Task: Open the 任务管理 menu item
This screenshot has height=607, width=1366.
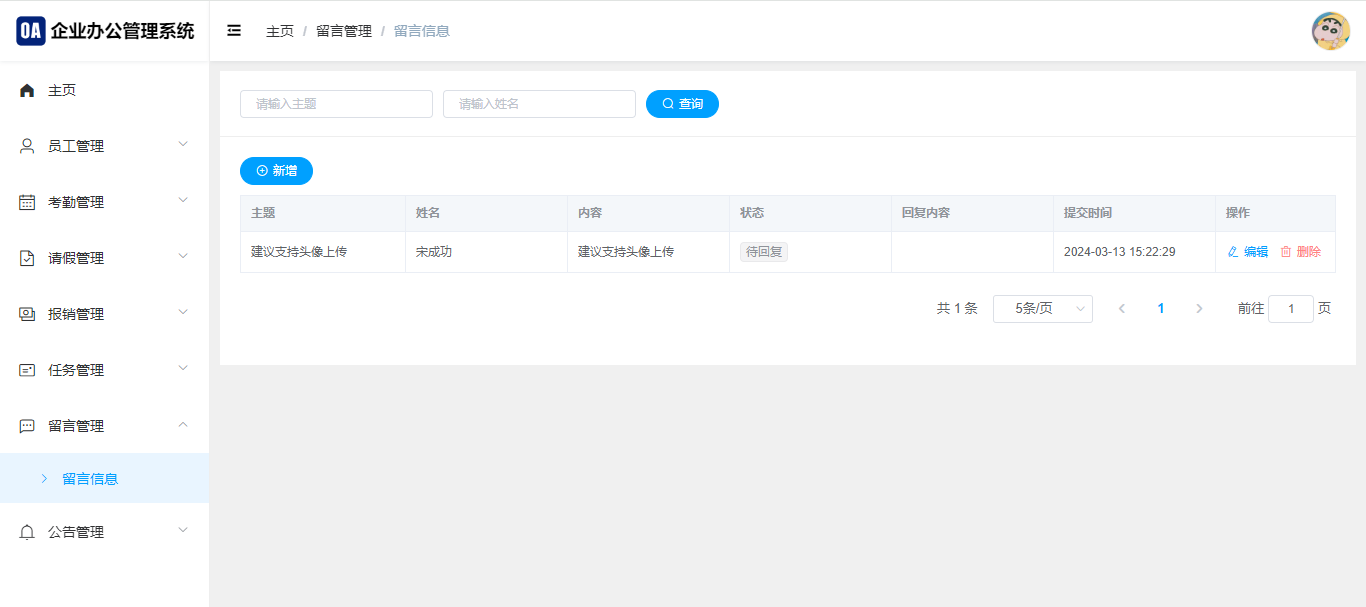Action: click(76, 370)
